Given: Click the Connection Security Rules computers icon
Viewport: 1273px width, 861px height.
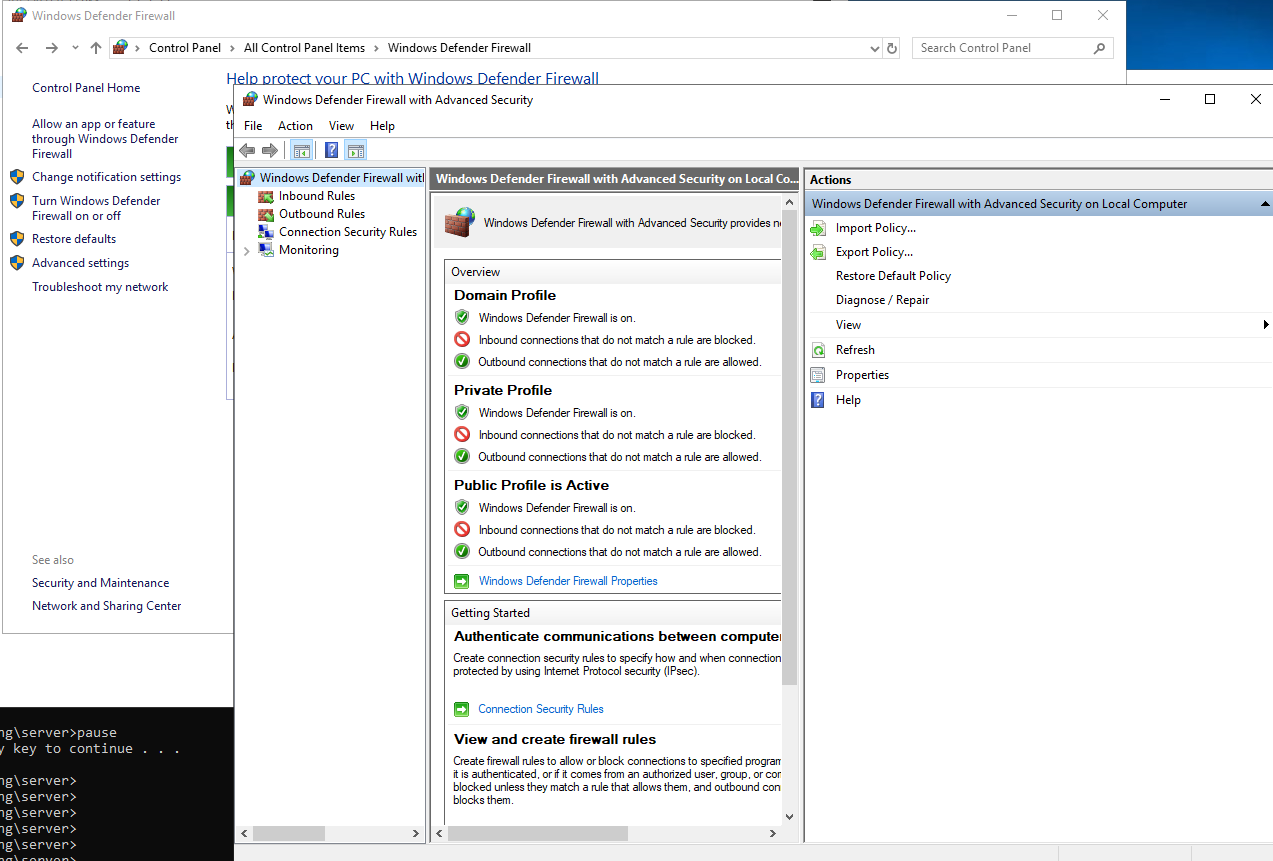Looking at the screenshot, I should tap(266, 232).
